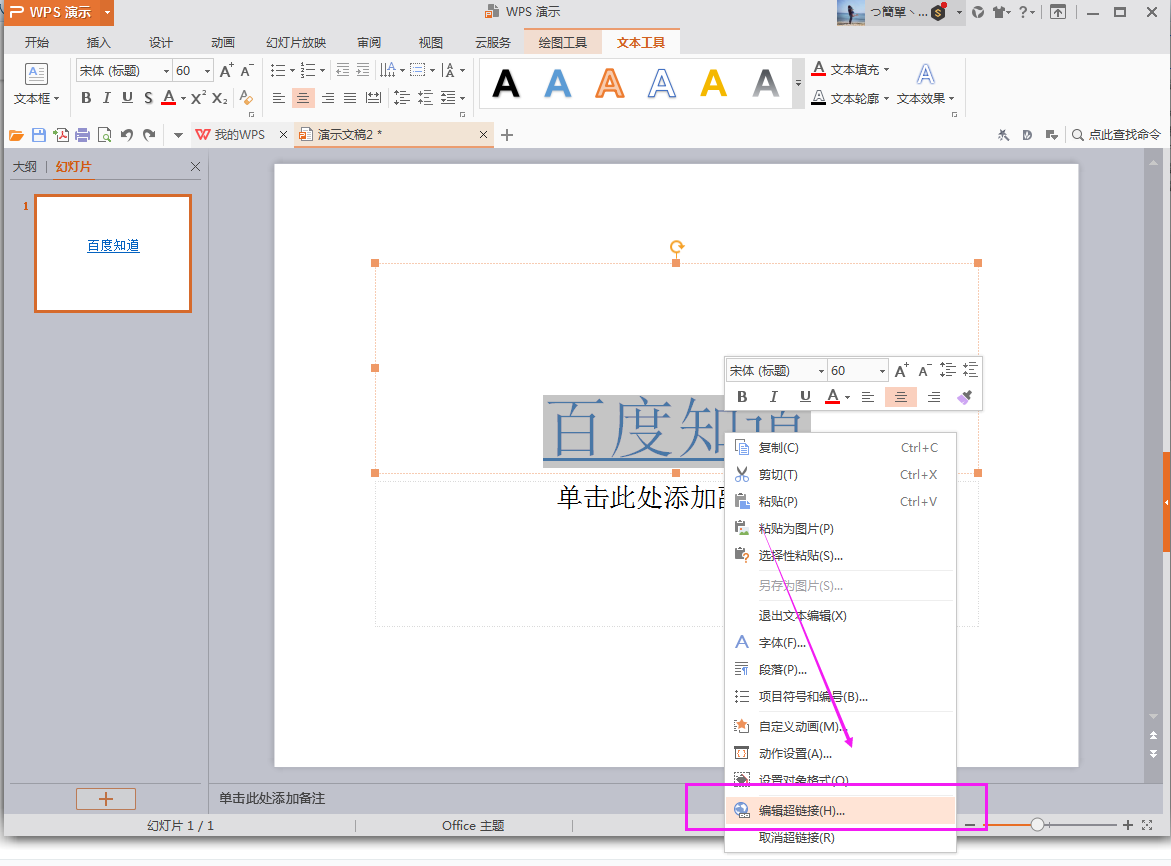Choose 字体(F) from the context menu
This screenshot has height=866, width=1171.
pos(840,643)
